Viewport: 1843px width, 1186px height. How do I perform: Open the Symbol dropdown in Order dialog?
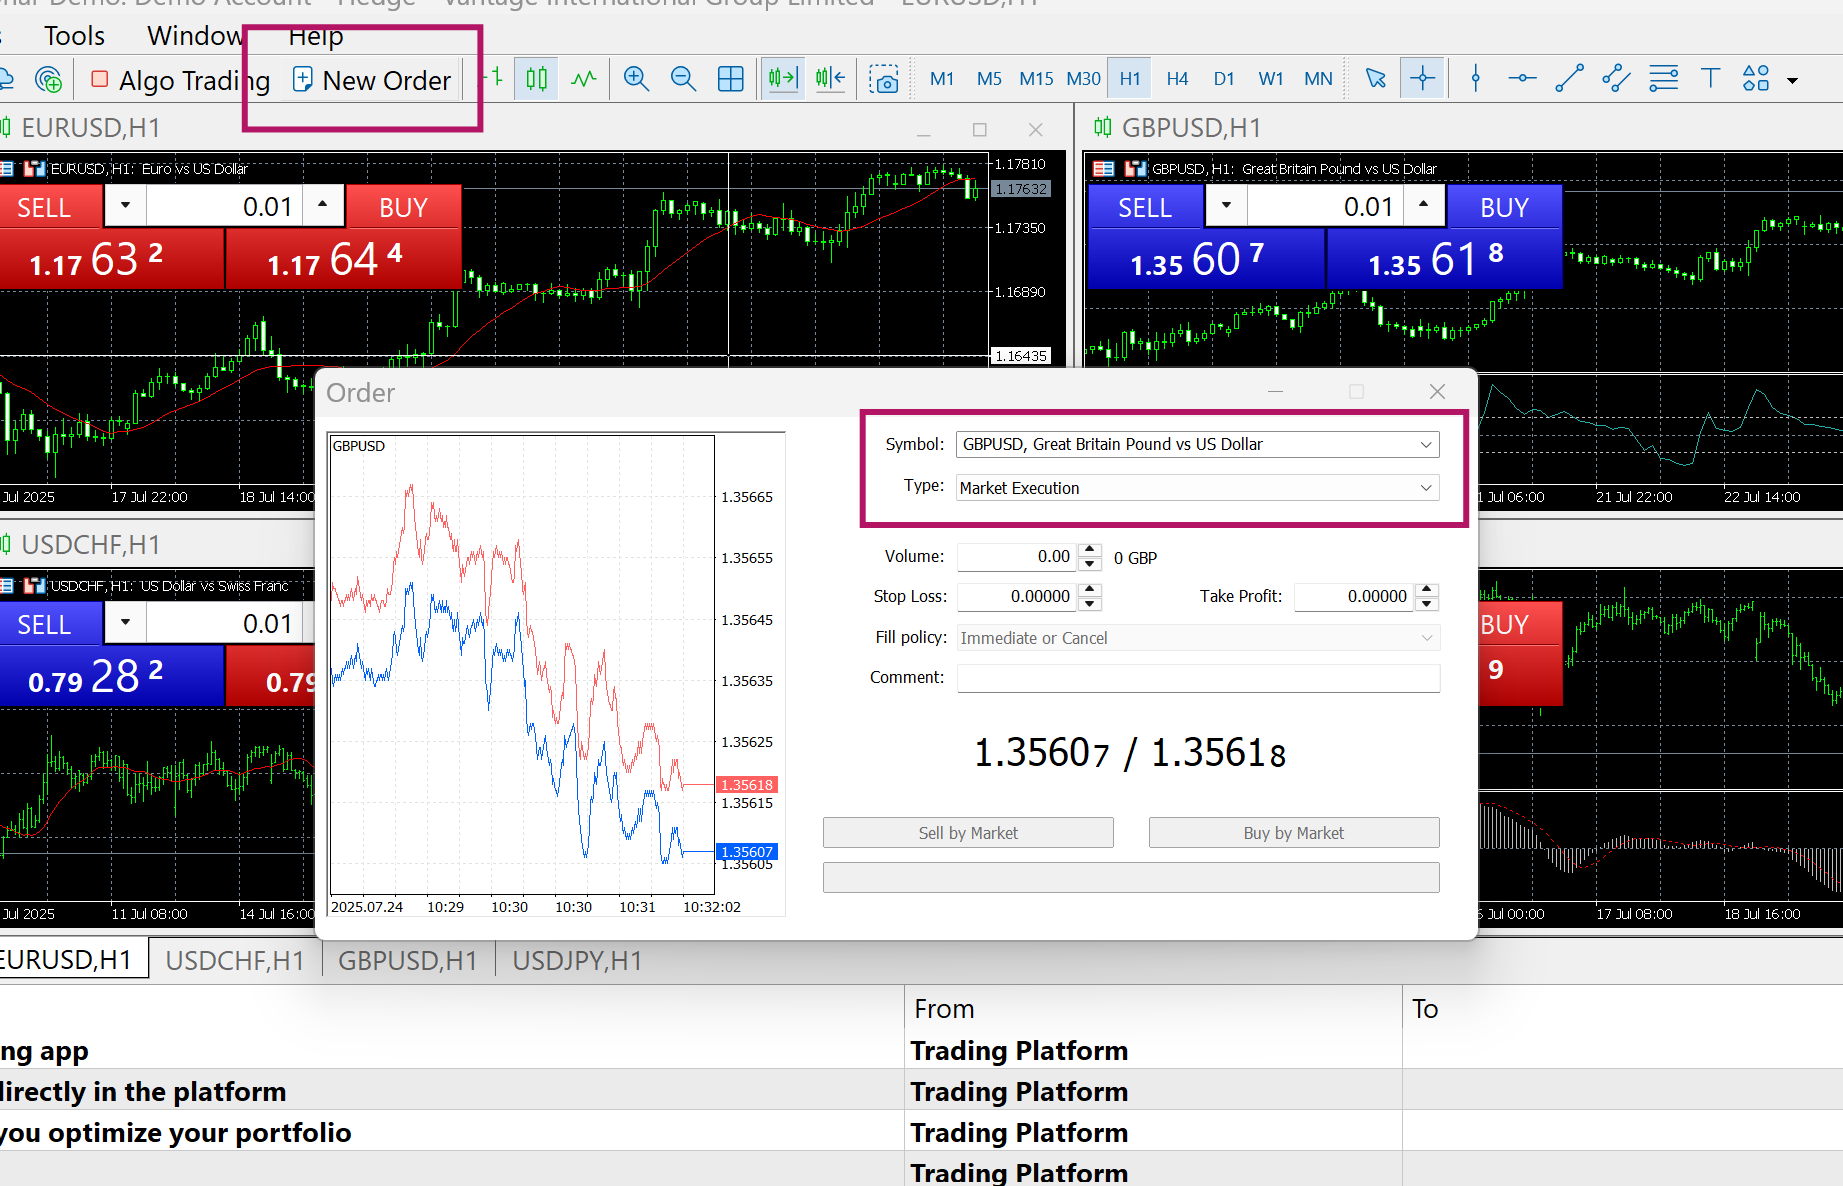pos(1197,444)
